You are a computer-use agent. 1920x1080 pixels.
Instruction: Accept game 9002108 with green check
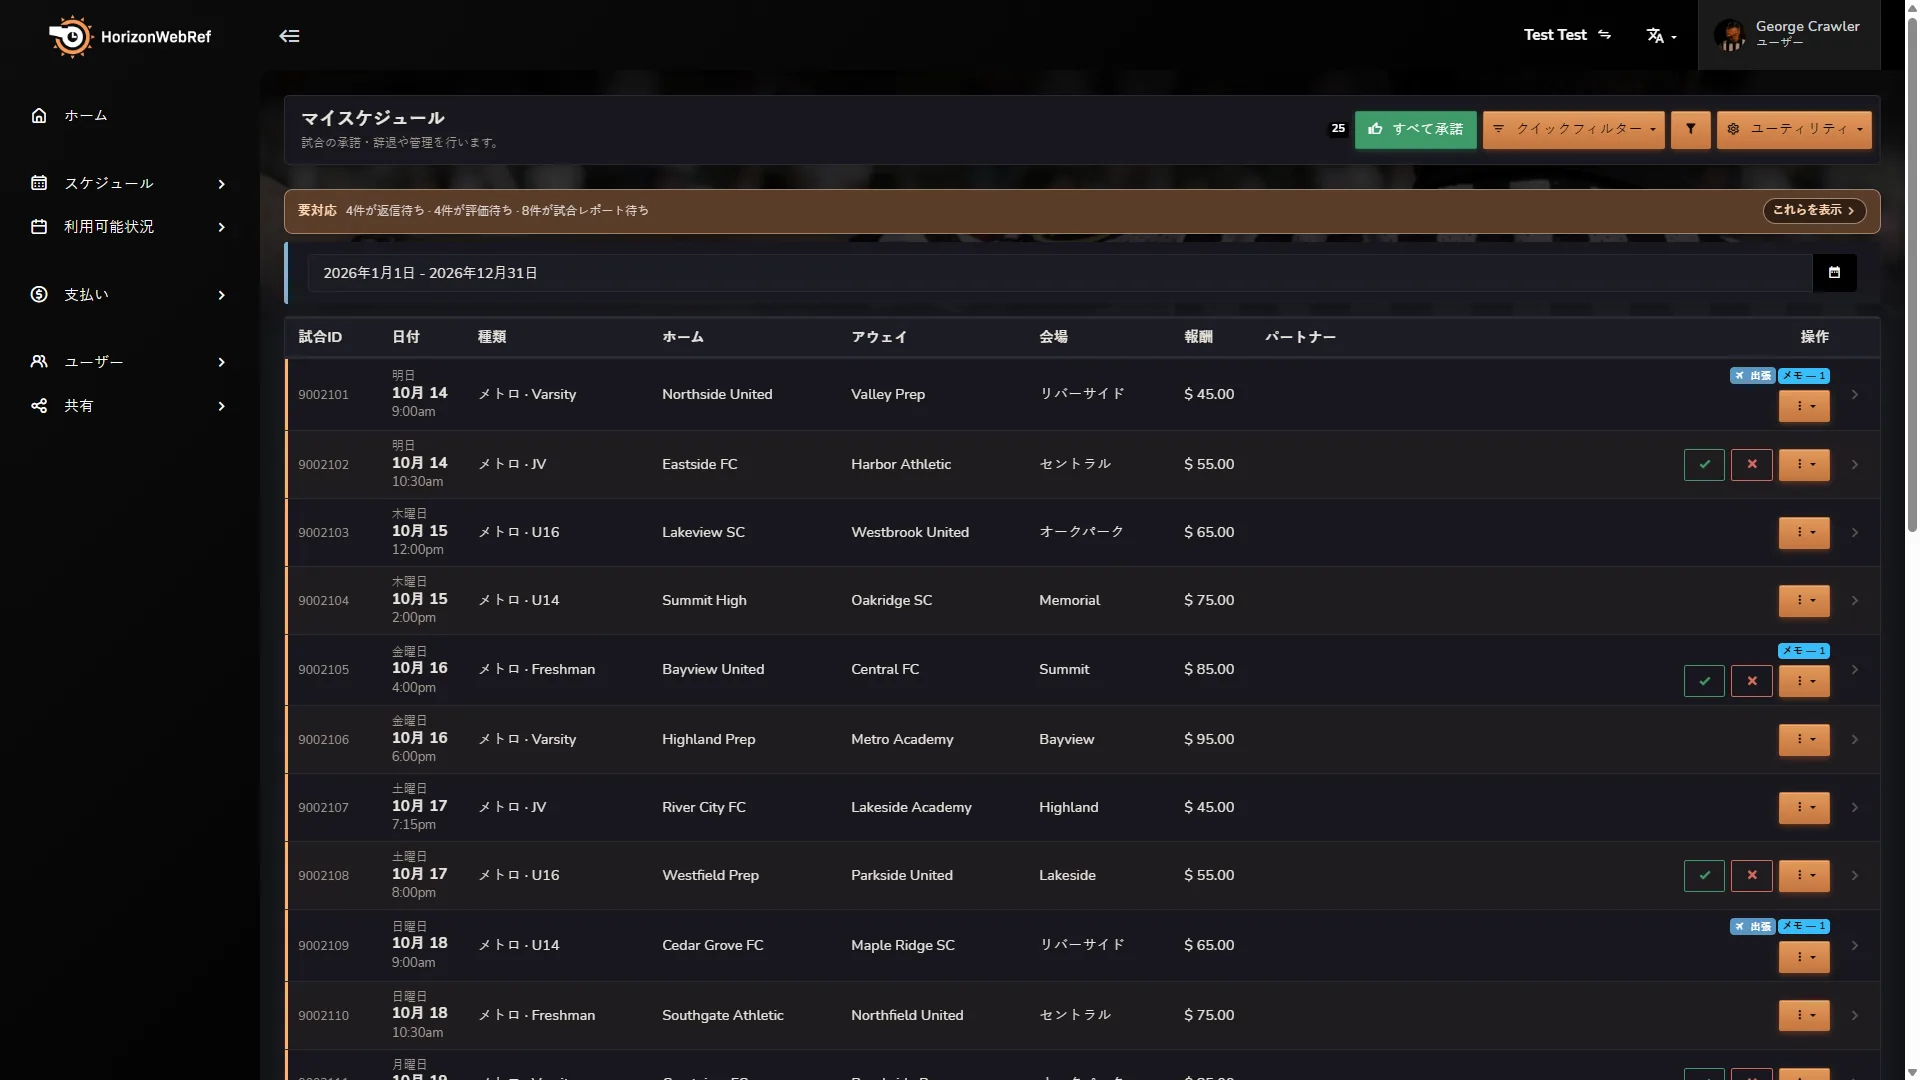pos(1704,876)
